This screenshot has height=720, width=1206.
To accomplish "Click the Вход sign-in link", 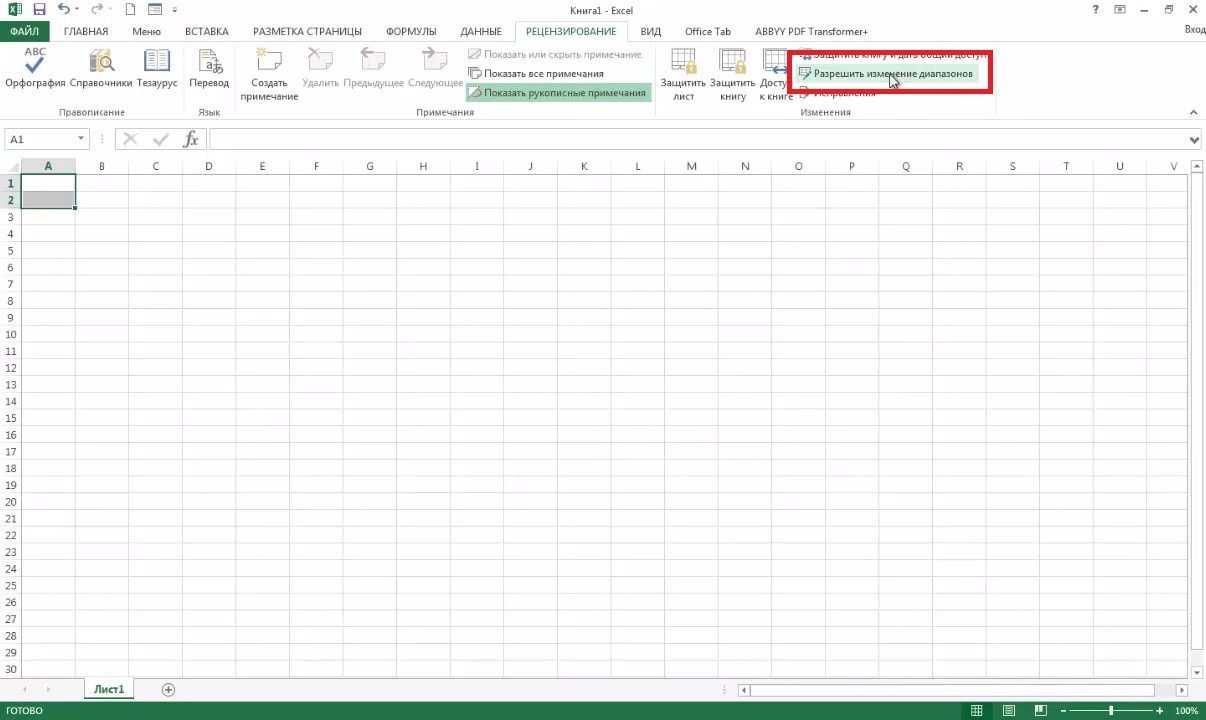I will coord(1192,29).
